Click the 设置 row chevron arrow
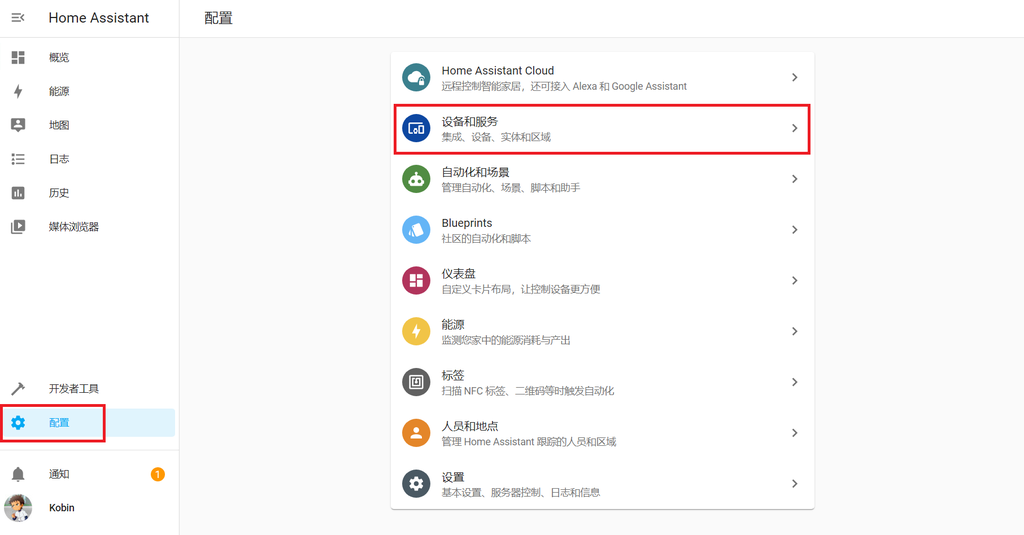 pos(795,484)
